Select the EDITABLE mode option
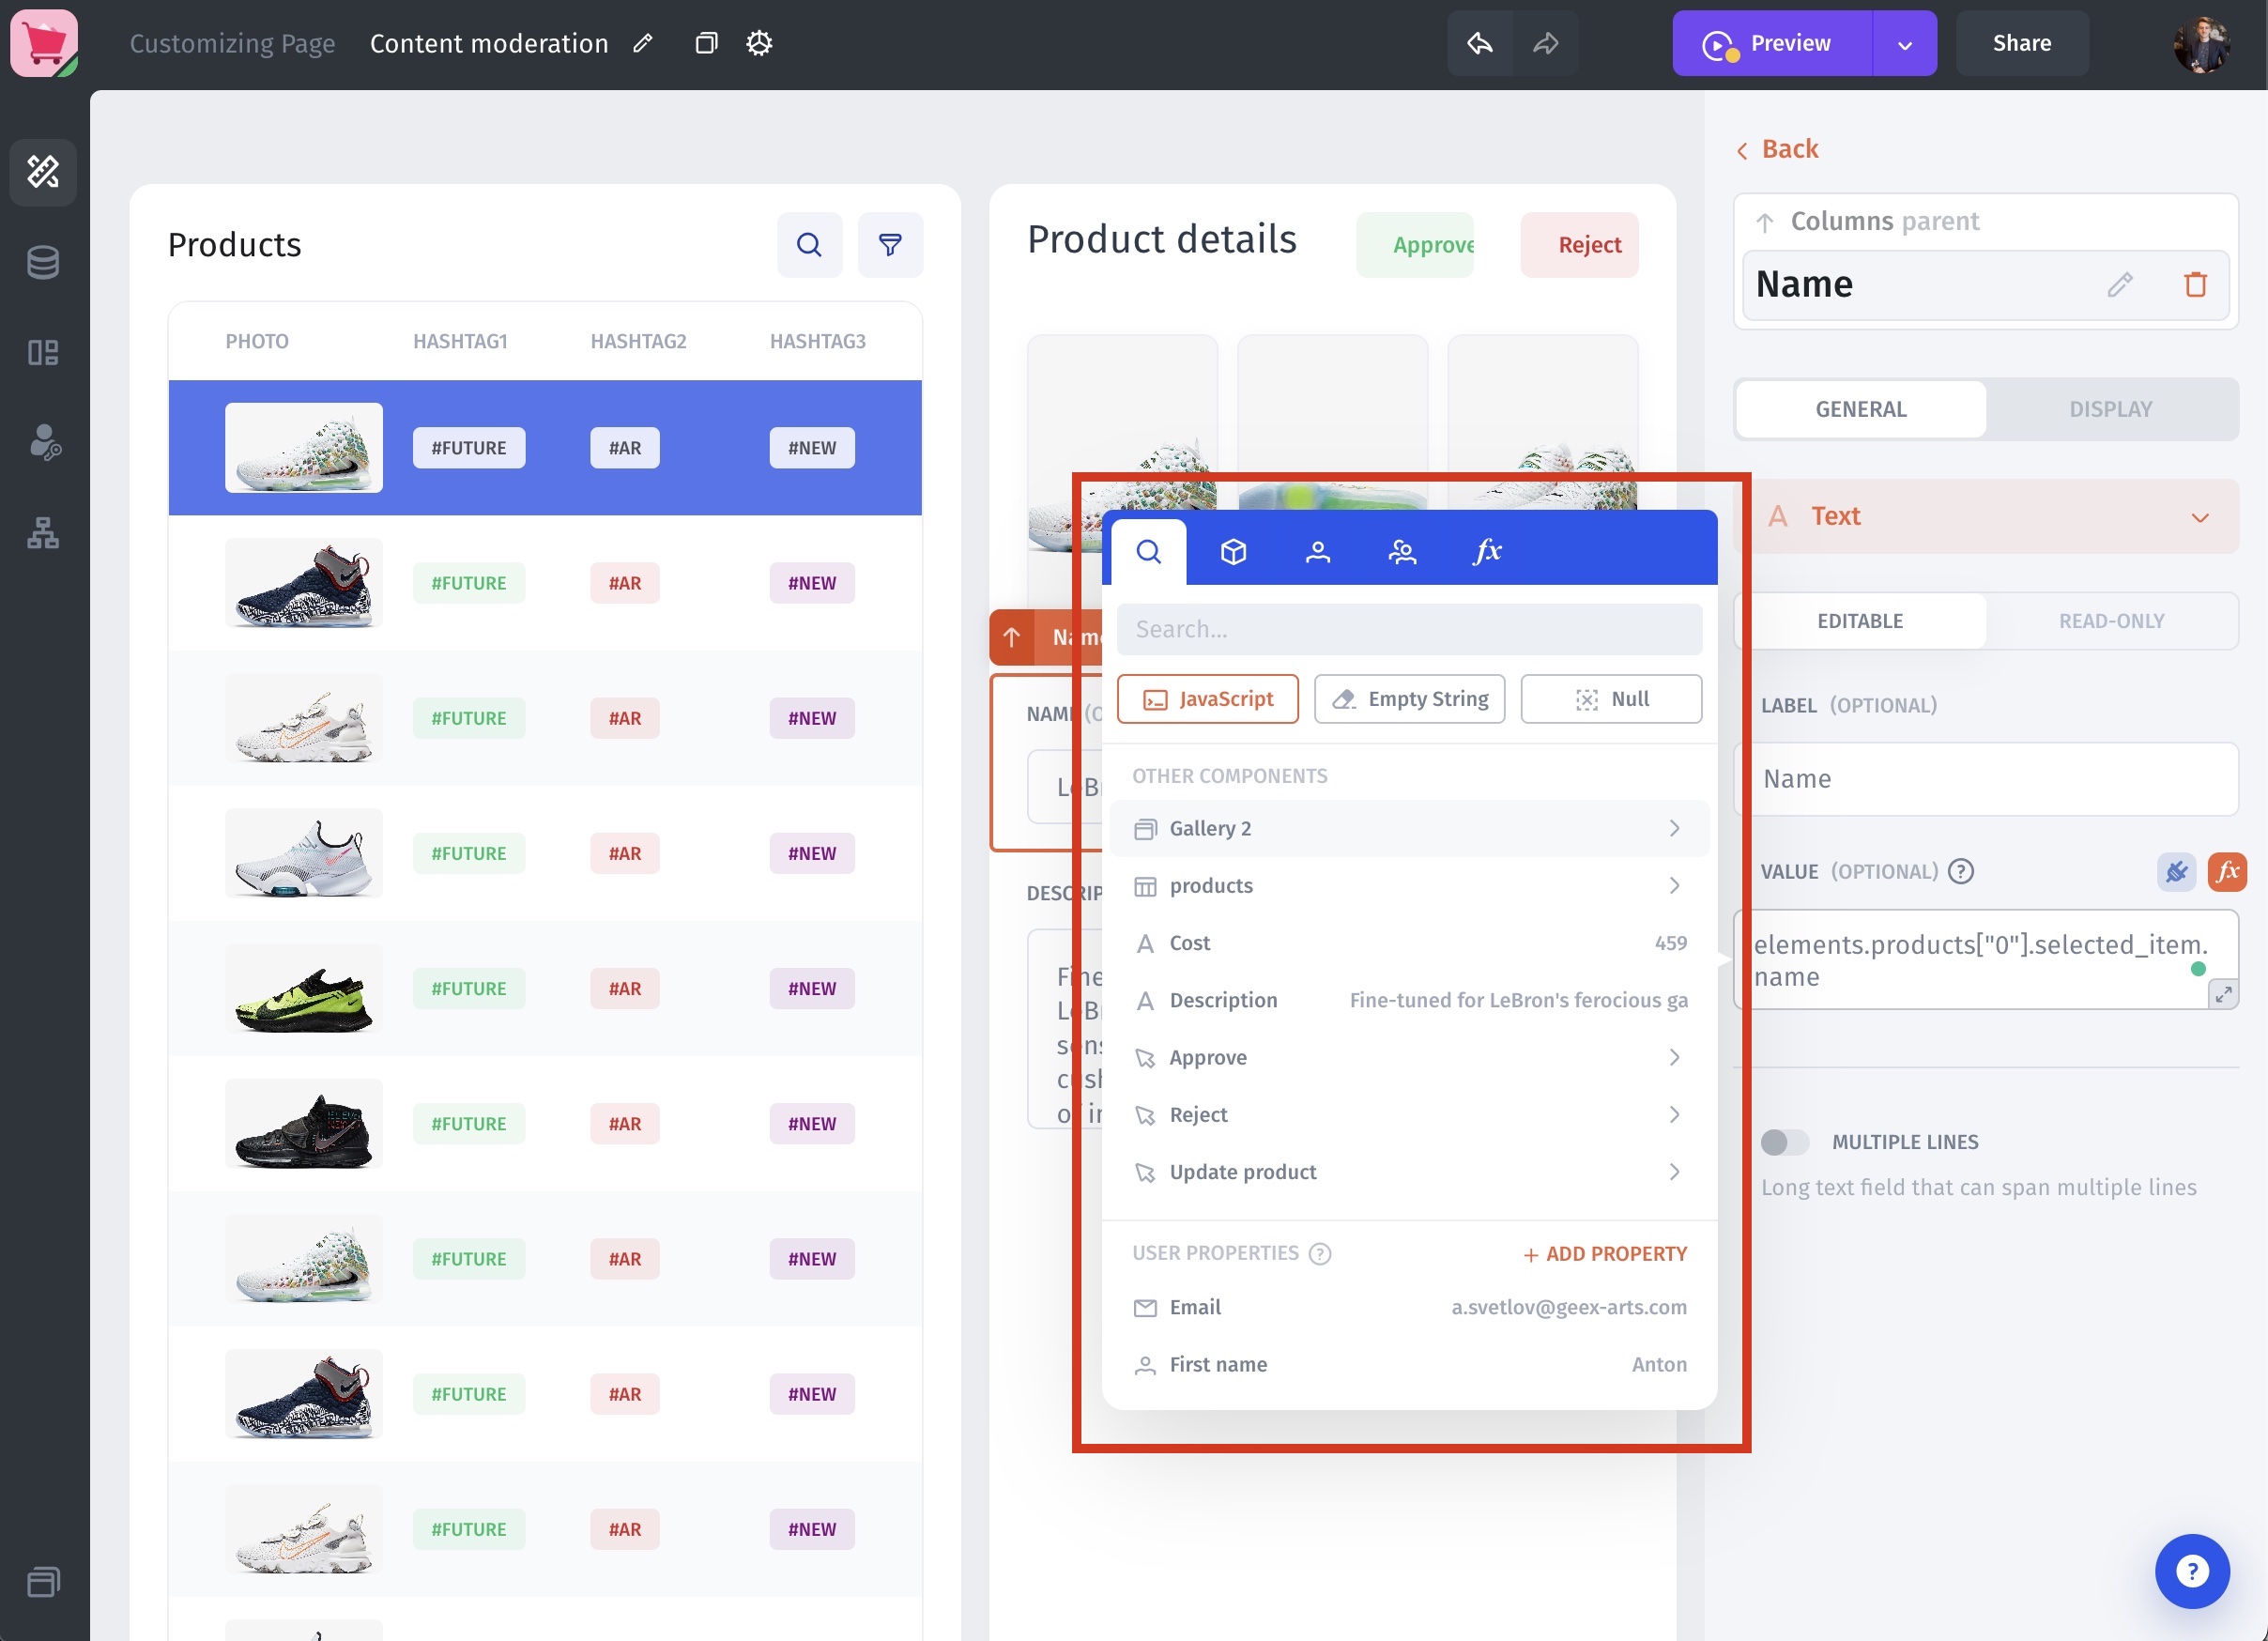This screenshot has height=1641, width=2268. [x=1859, y=621]
